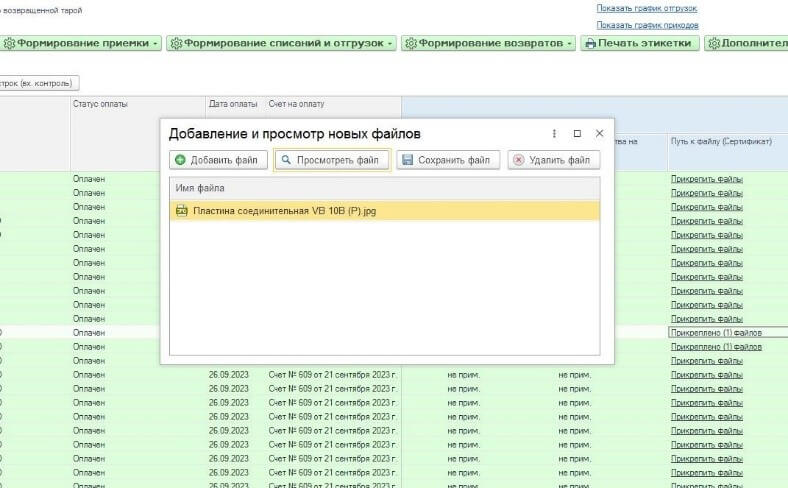Click the Статус оплаты column header
Image resolution: width=788 pixels, height=488 pixels.
tap(100, 104)
